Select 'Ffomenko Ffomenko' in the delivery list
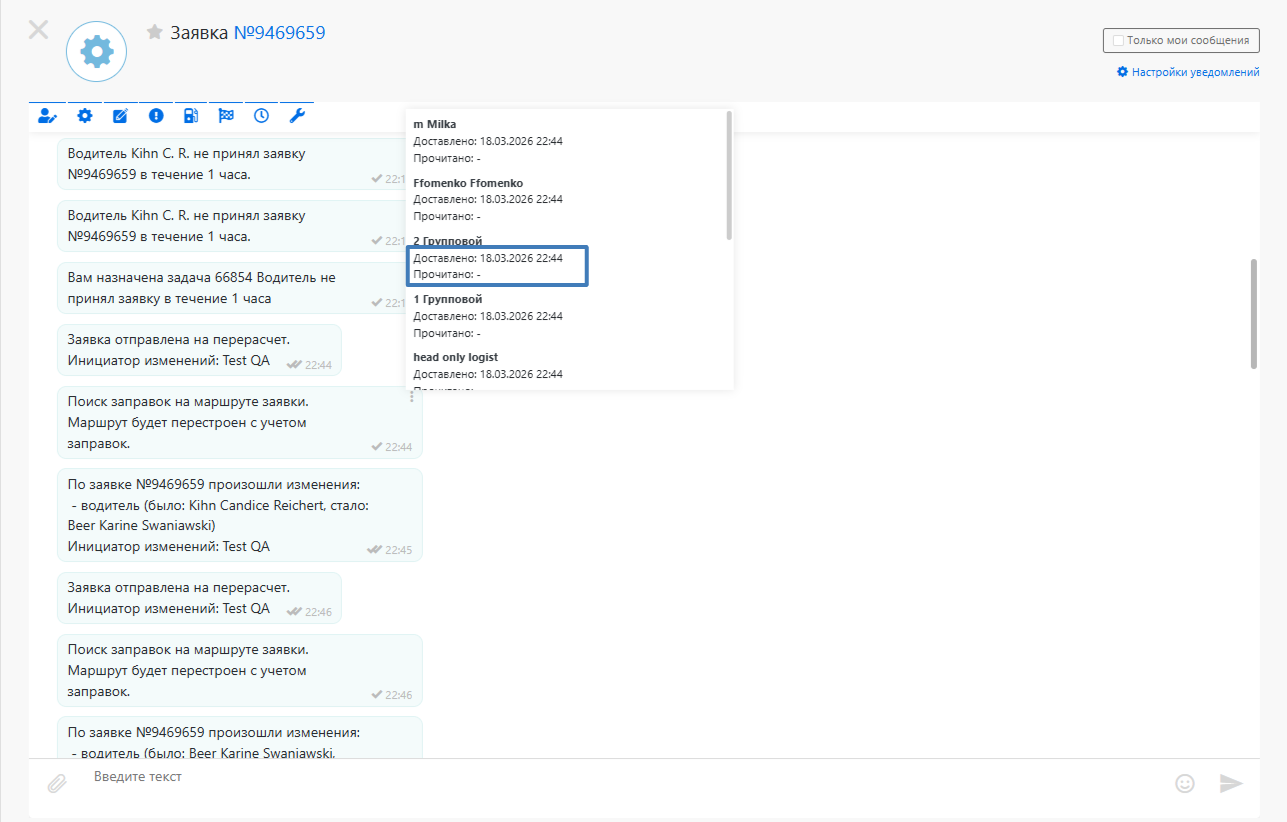The width and height of the screenshot is (1287, 822). [468, 183]
